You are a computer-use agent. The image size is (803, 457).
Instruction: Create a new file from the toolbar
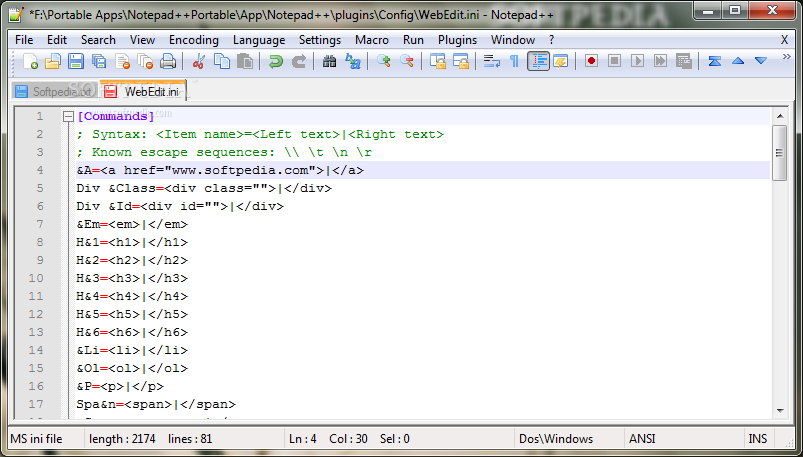pyautogui.click(x=30, y=61)
